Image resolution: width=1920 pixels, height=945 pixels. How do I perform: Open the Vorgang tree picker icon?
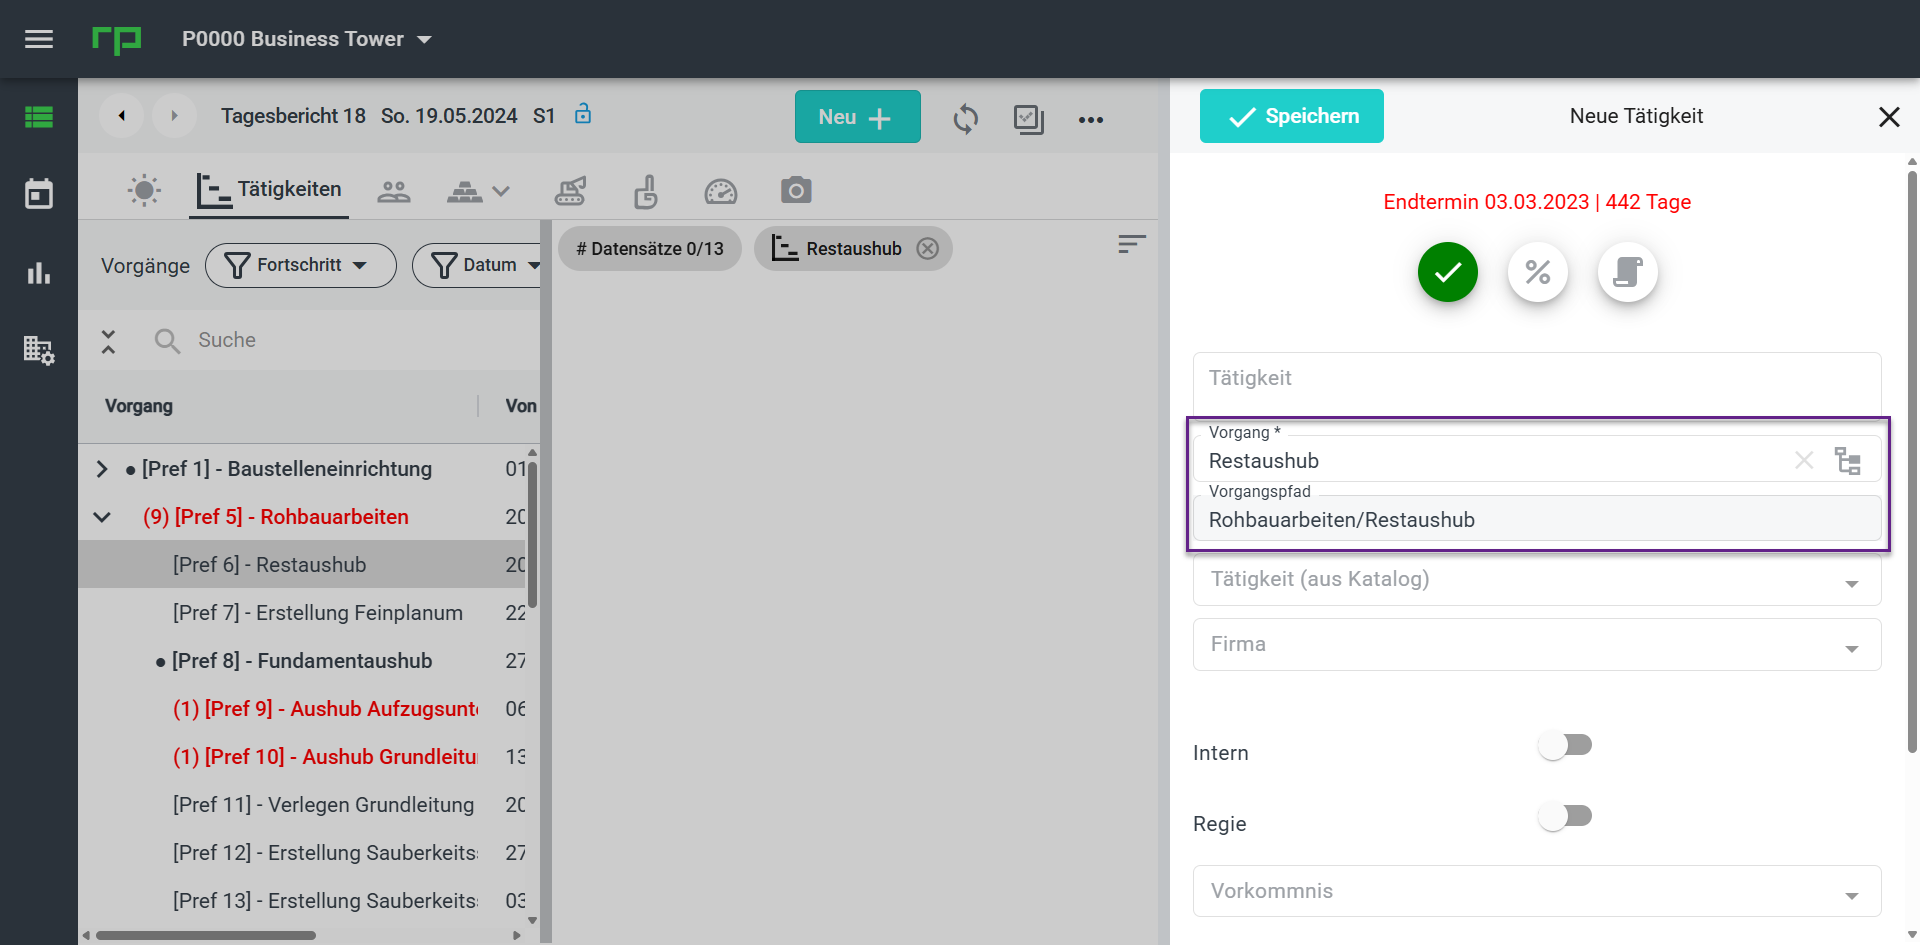tap(1848, 461)
